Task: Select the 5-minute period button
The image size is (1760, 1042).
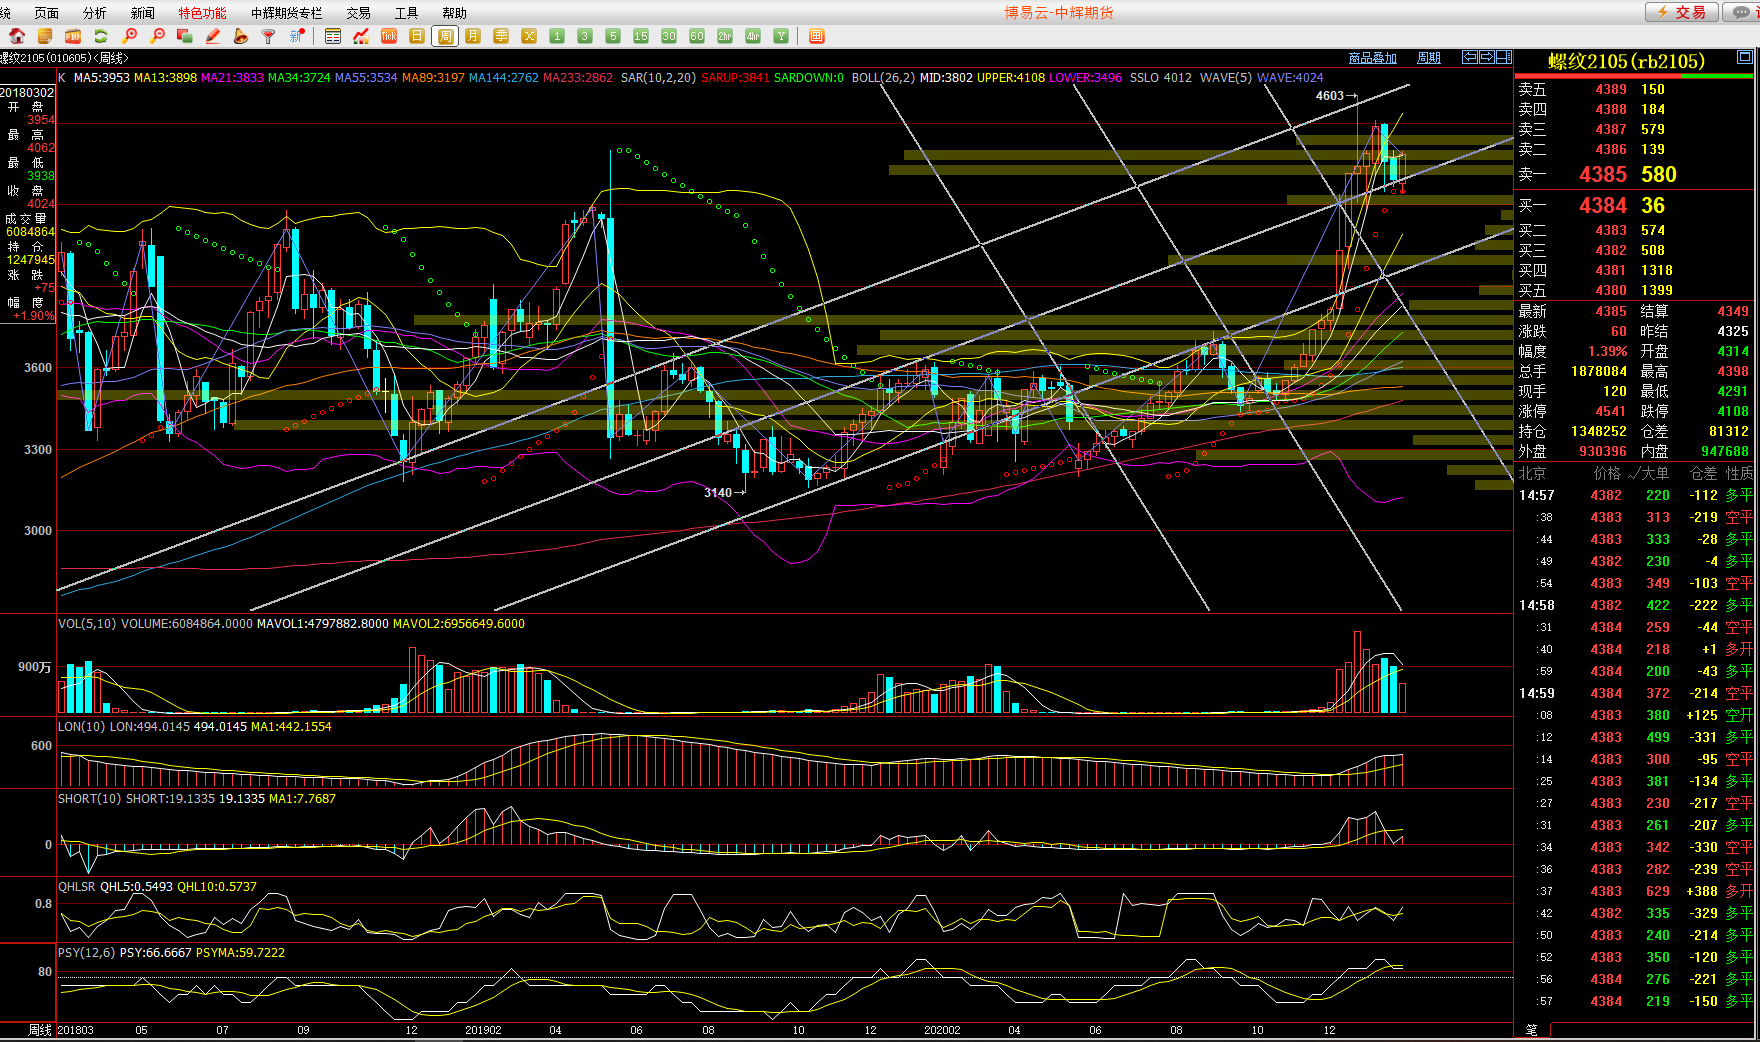Action: point(613,36)
